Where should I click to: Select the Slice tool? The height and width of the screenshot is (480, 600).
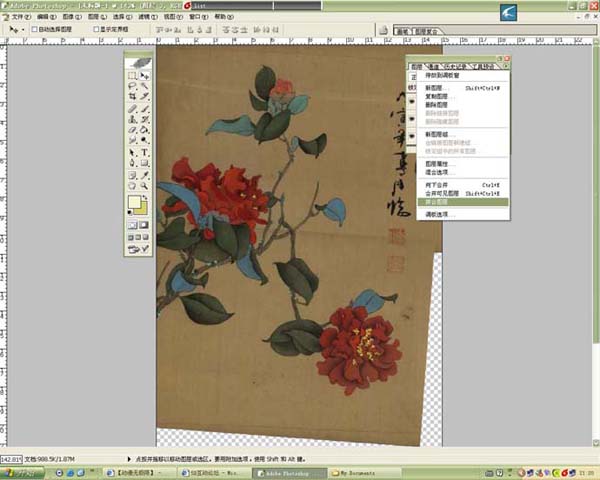point(144,96)
